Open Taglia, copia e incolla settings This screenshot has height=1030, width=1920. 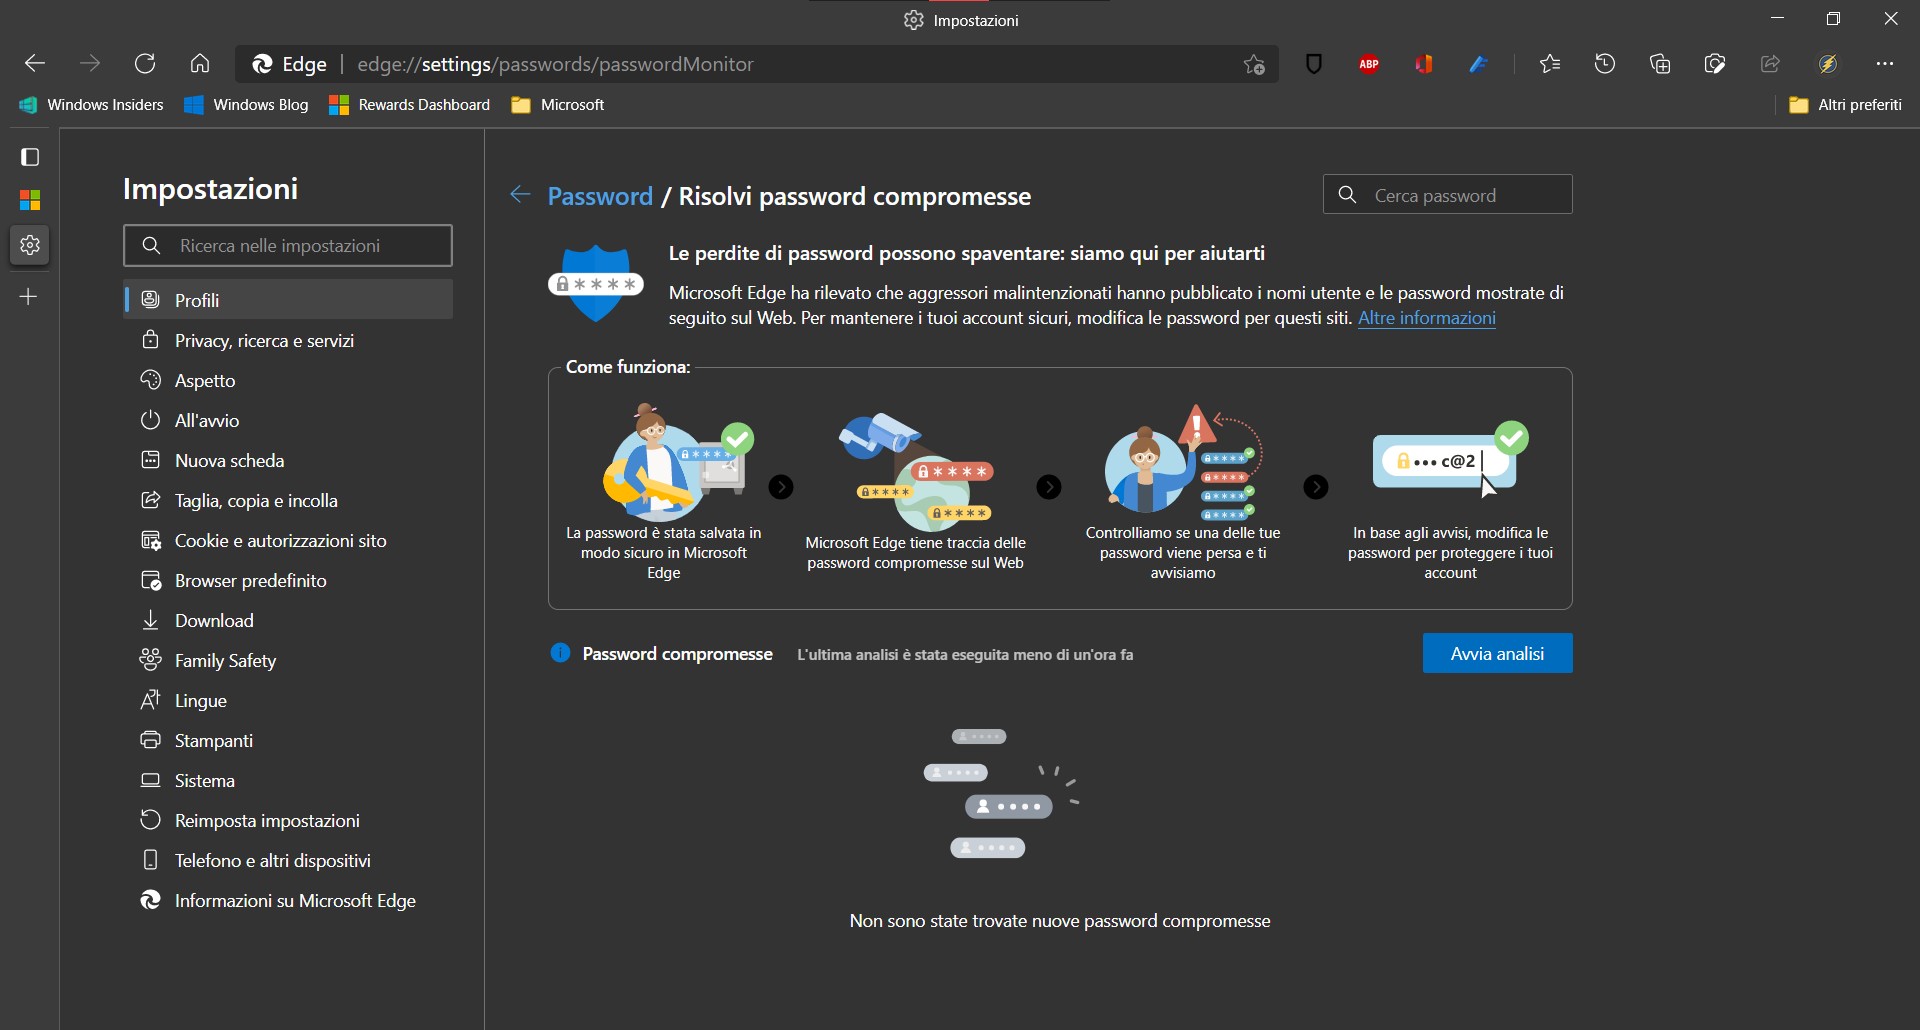(288, 501)
